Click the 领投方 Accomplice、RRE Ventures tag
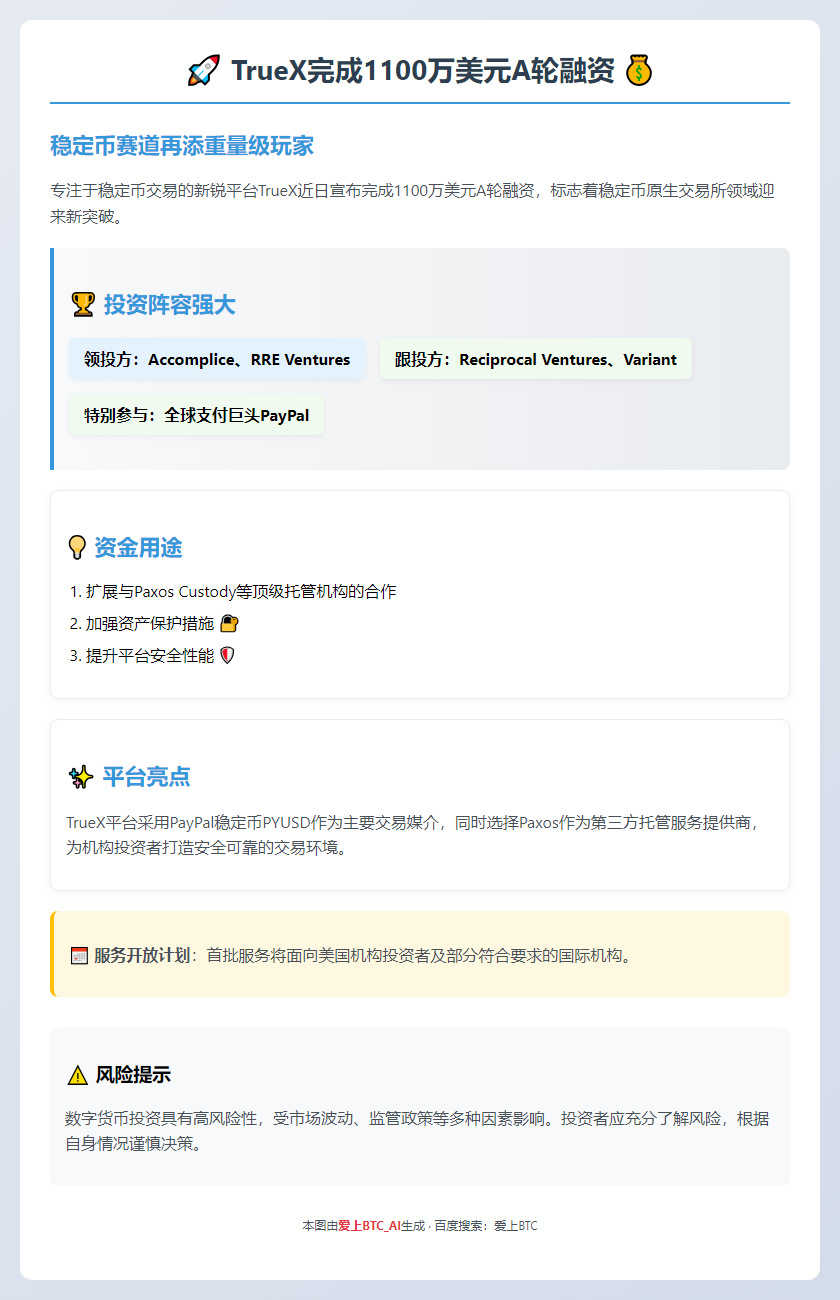The height and width of the screenshot is (1300, 840). [x=217, y=360]
